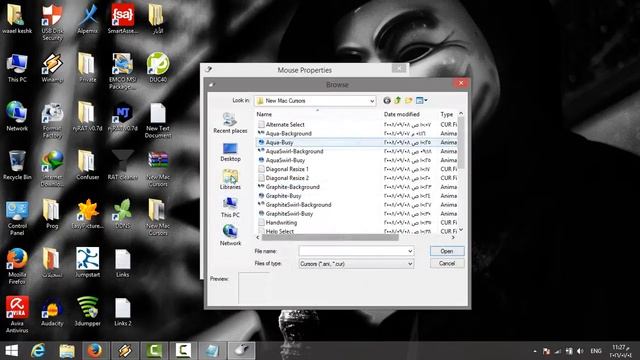
Task: Select the GraphiteSwirl-Background file
Action: [298, 205]
